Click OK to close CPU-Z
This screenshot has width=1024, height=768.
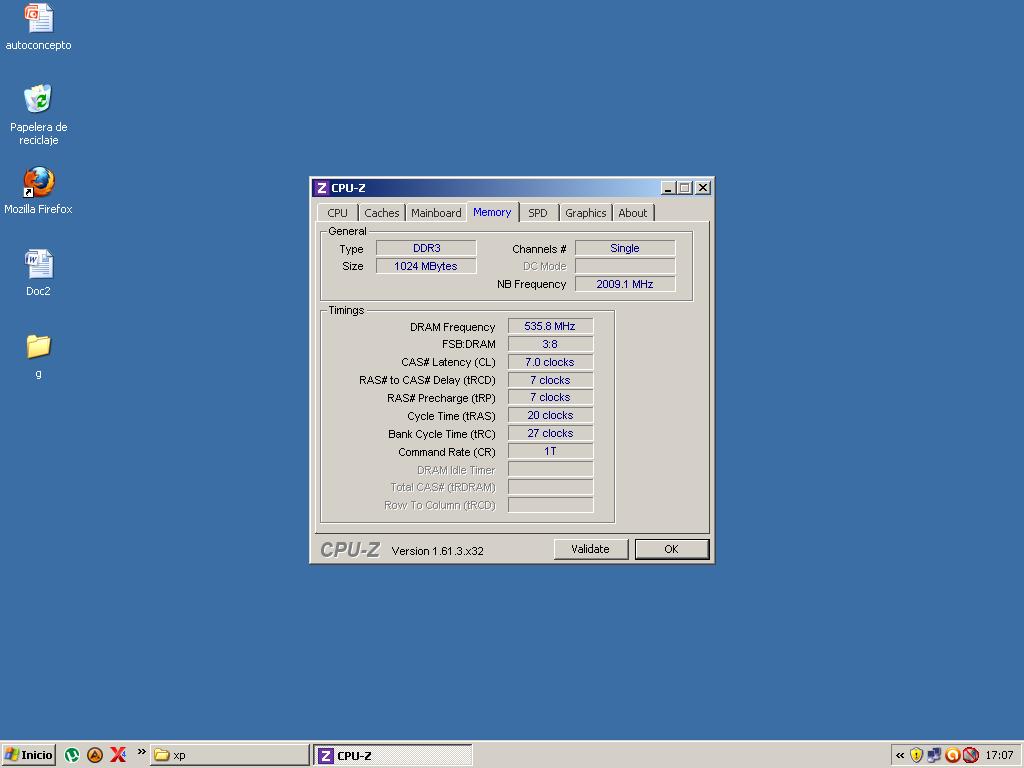(671, 549)
